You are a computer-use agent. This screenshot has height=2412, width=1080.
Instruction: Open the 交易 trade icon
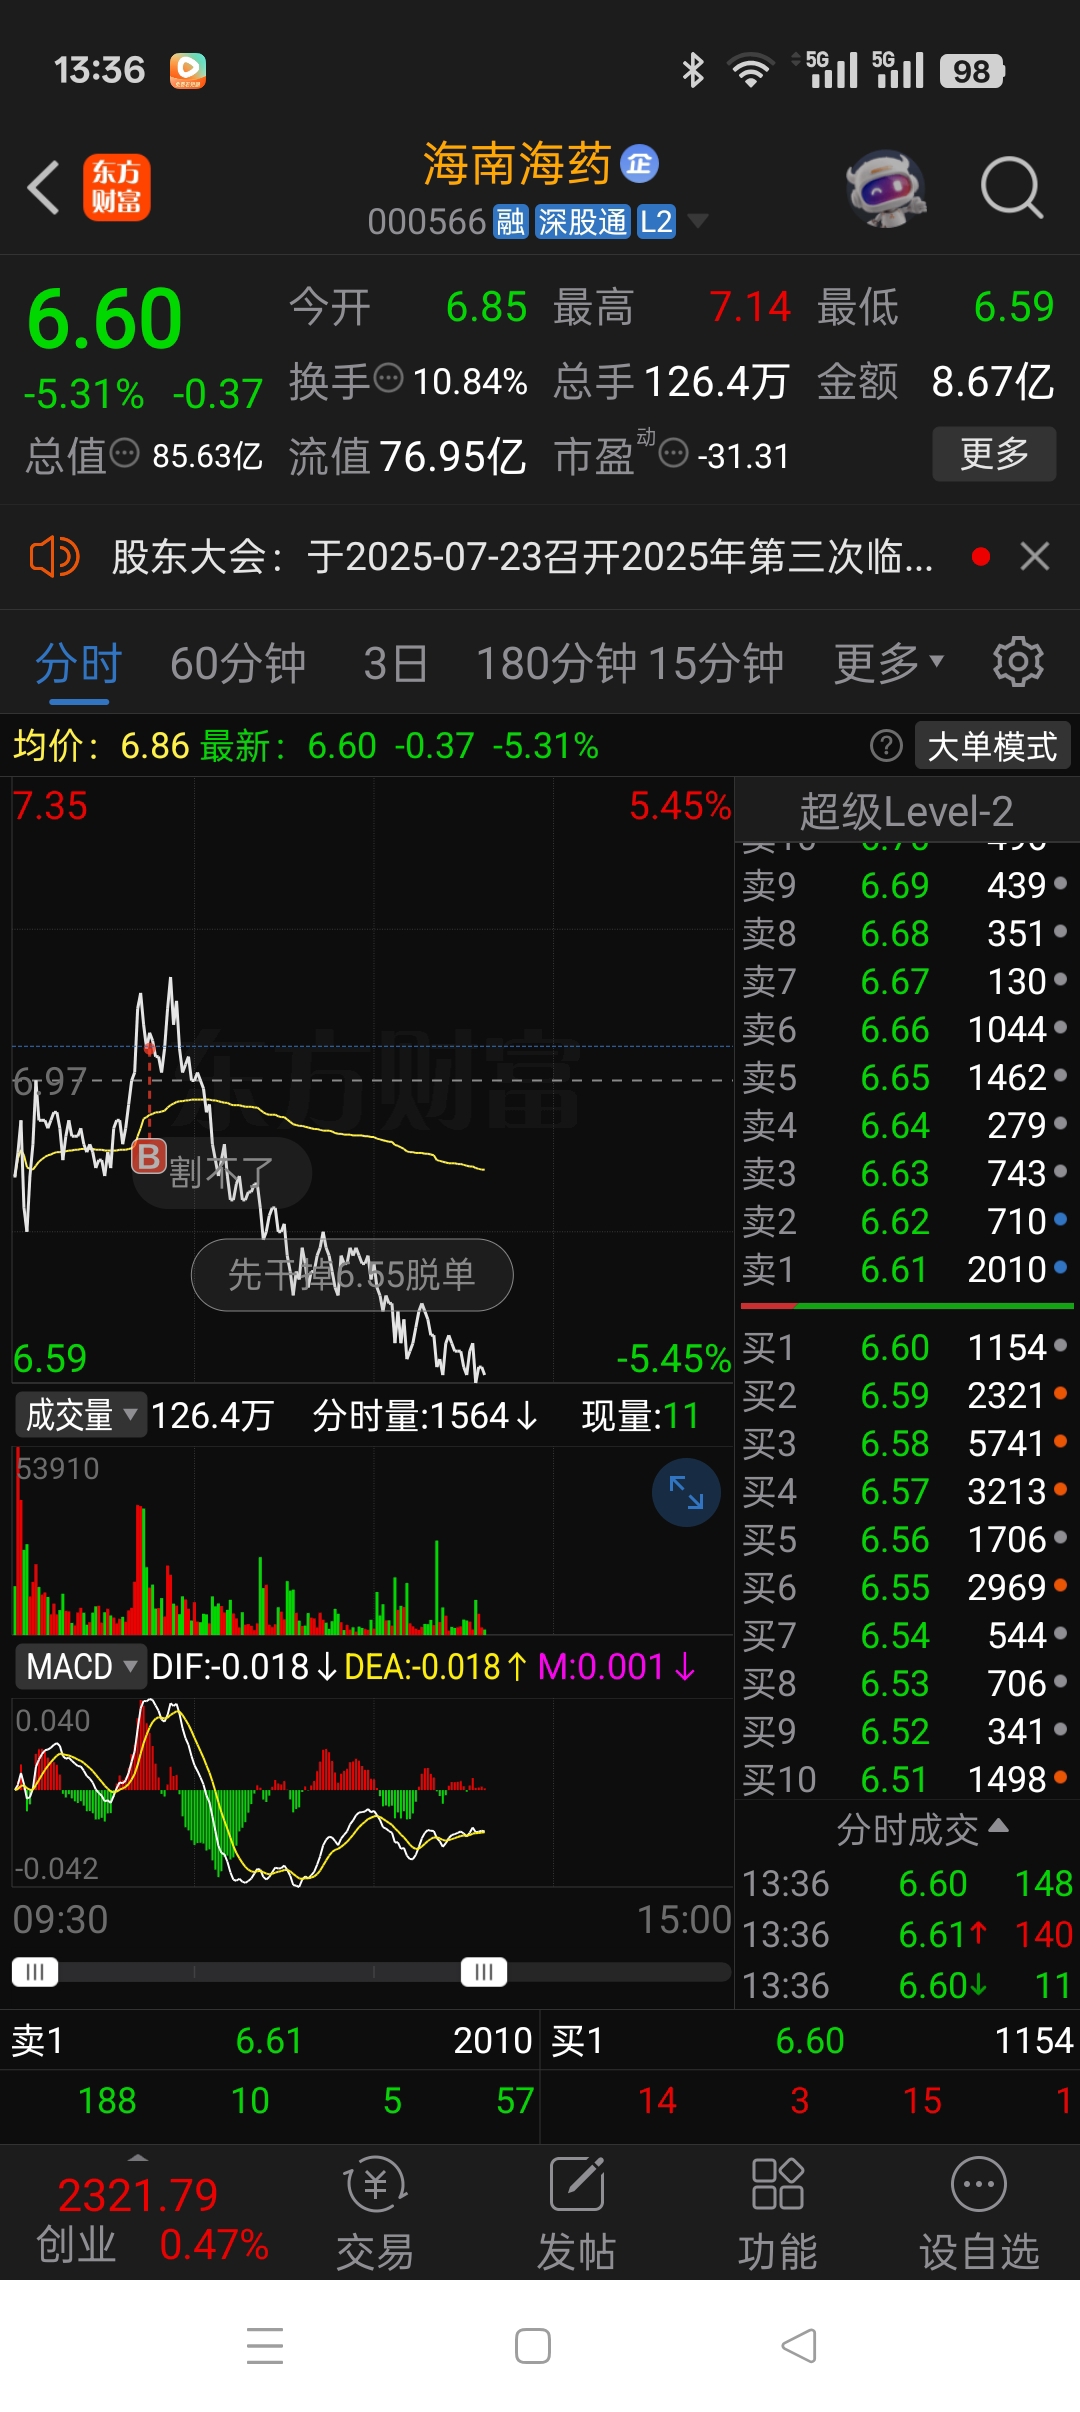click(375, 2214)
